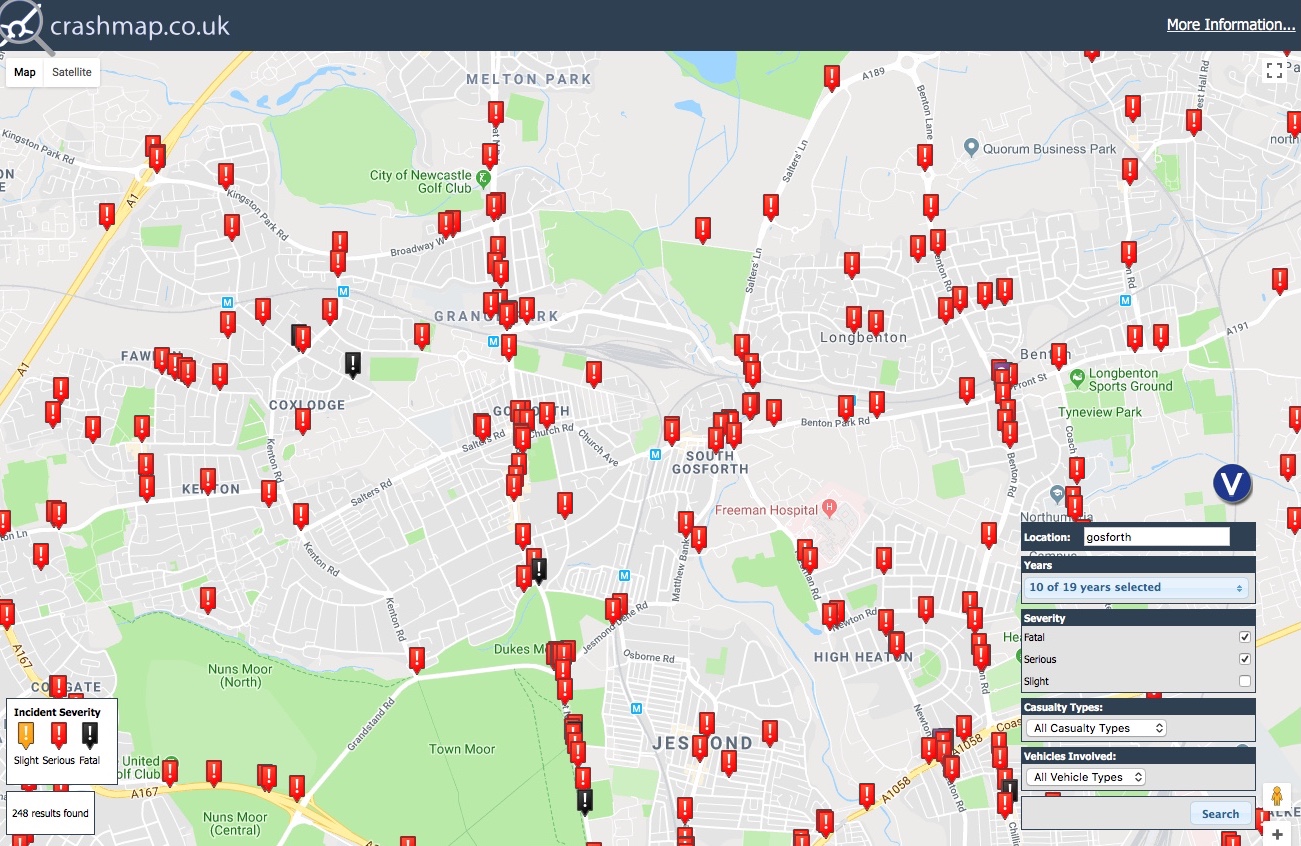1301x846 pixels.
Task: Select the fatal marker above Jesmond Dene Rd junction
Action: coord(540,570)
